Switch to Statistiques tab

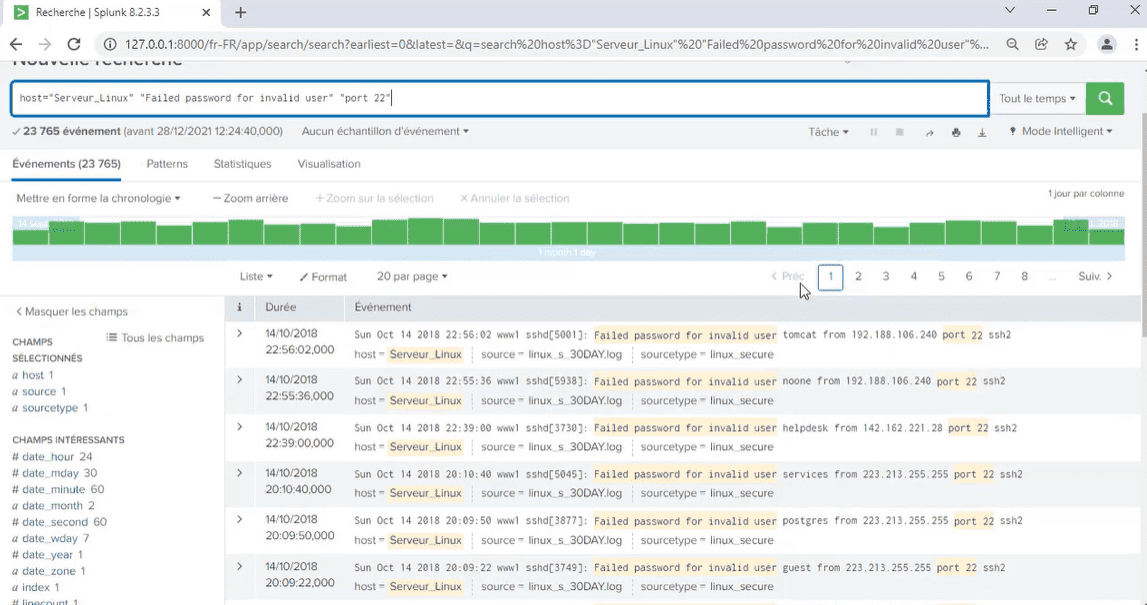coord(242,164)
